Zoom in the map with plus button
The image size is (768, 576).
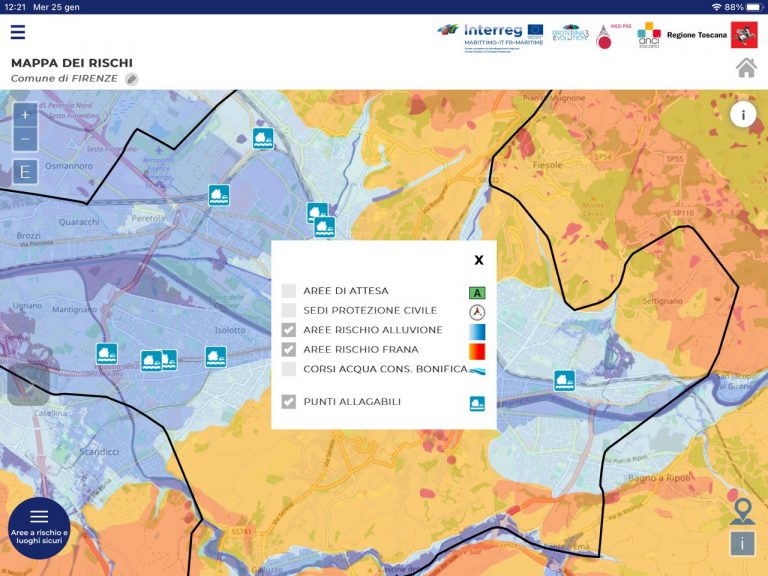pyautogui.click(x=25, y=115)
